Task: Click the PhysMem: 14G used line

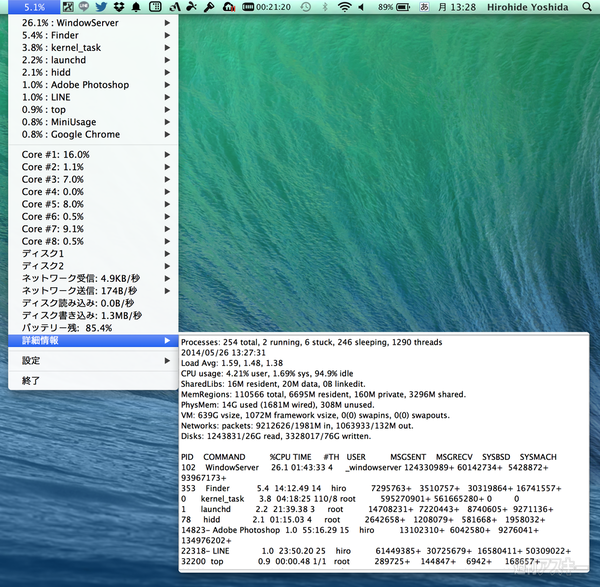Action: pos(277,405)
